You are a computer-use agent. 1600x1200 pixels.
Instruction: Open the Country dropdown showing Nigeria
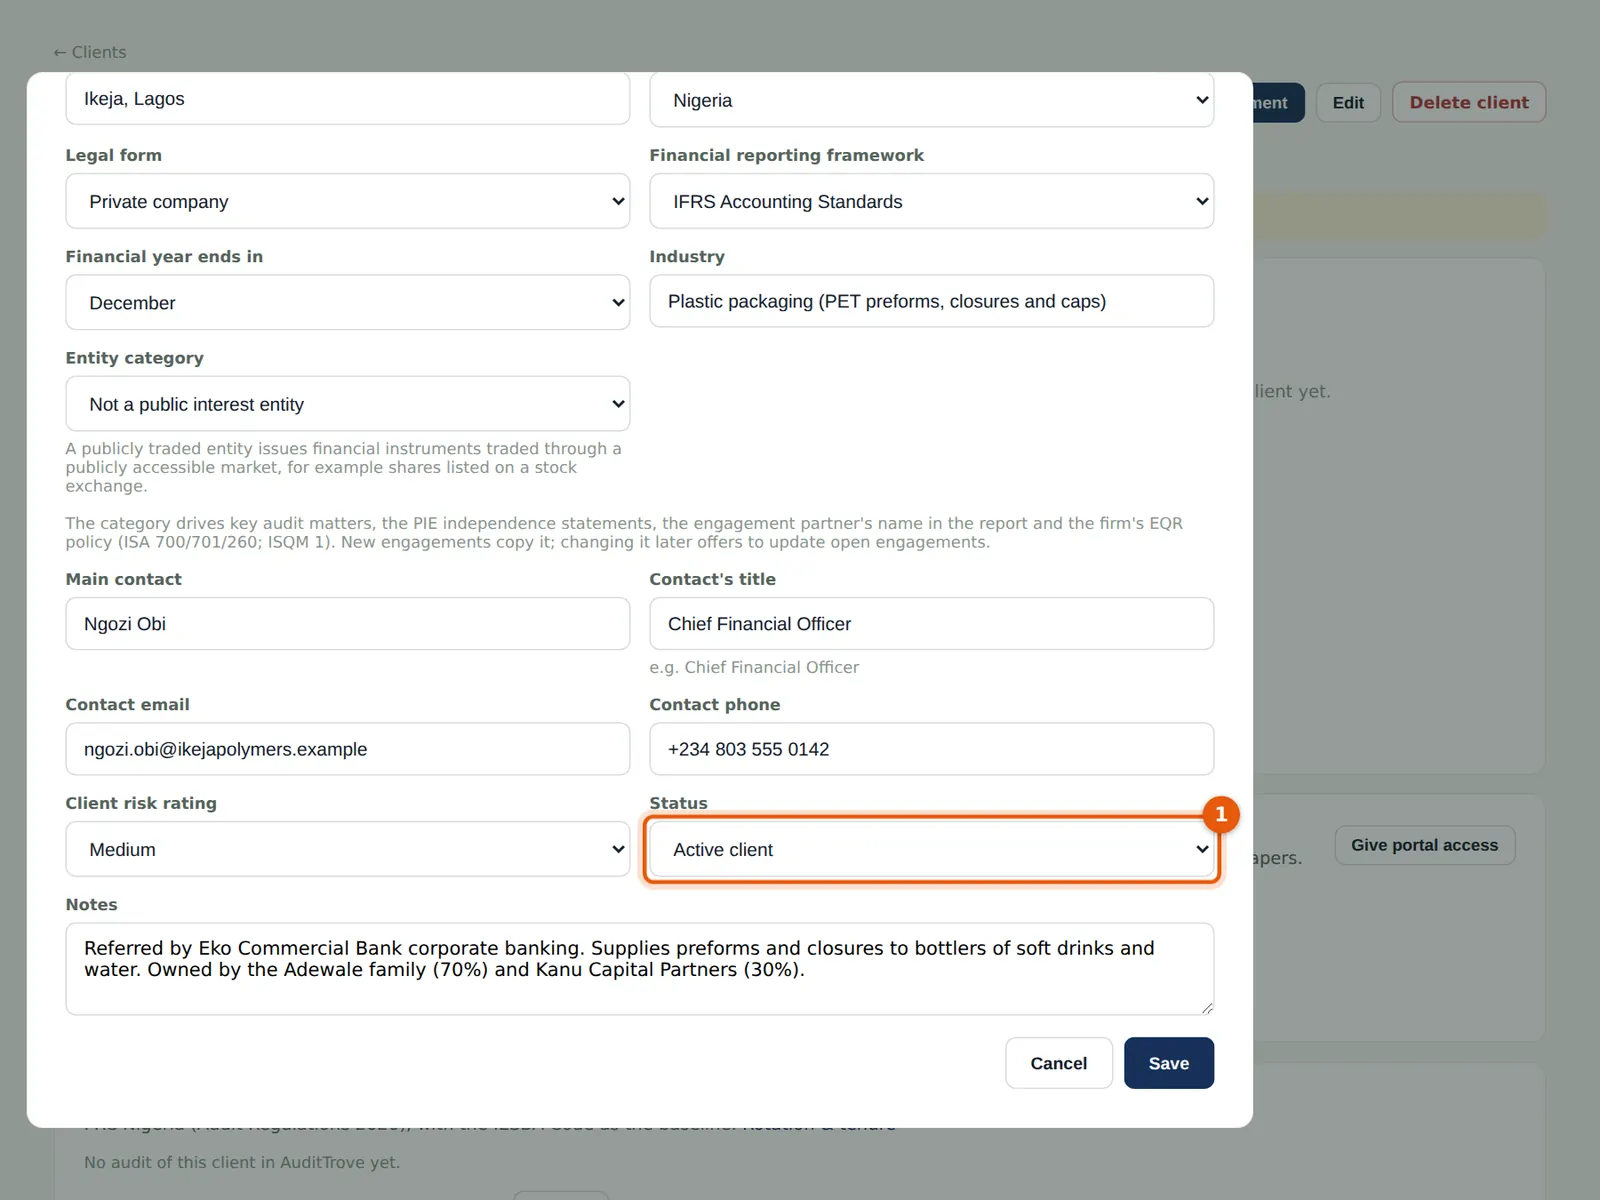931,100
